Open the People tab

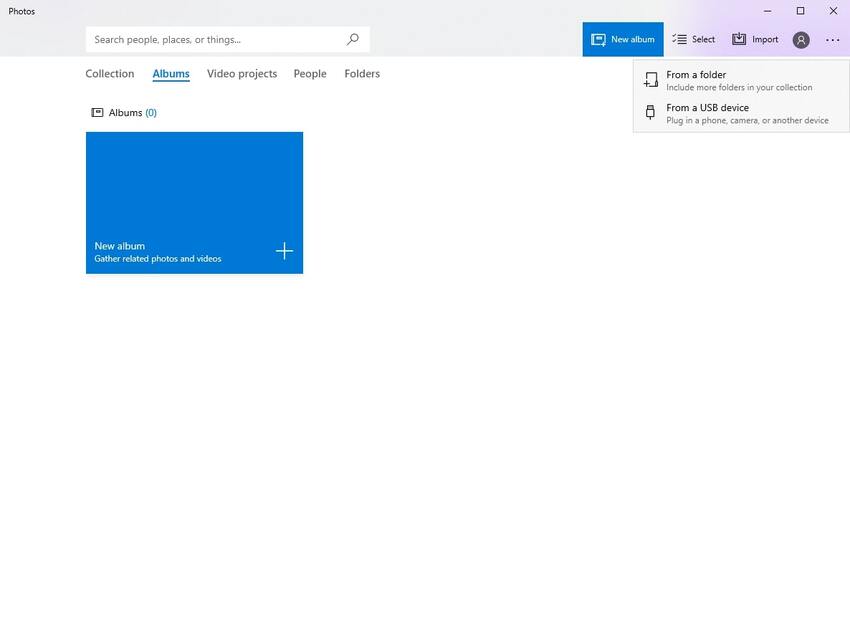[x=310, y=74]
